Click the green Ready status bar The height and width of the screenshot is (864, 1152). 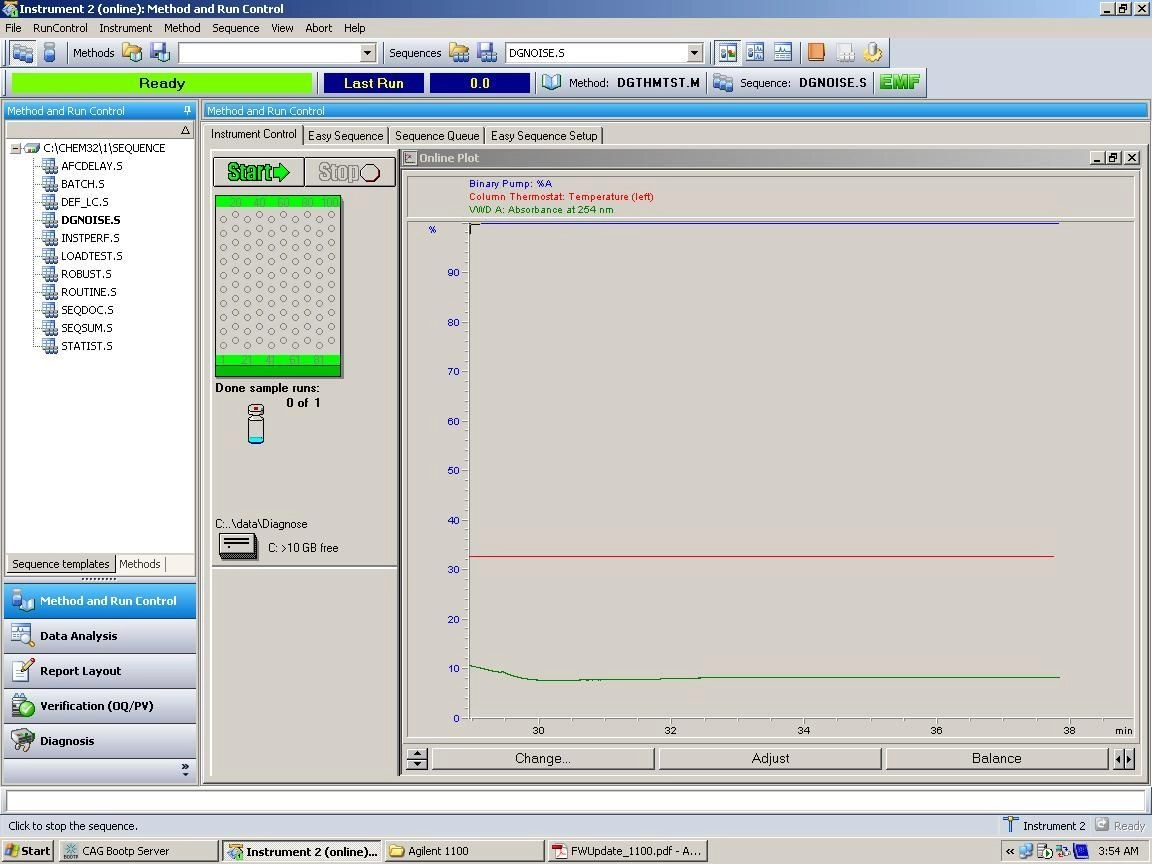pos(162,83)
